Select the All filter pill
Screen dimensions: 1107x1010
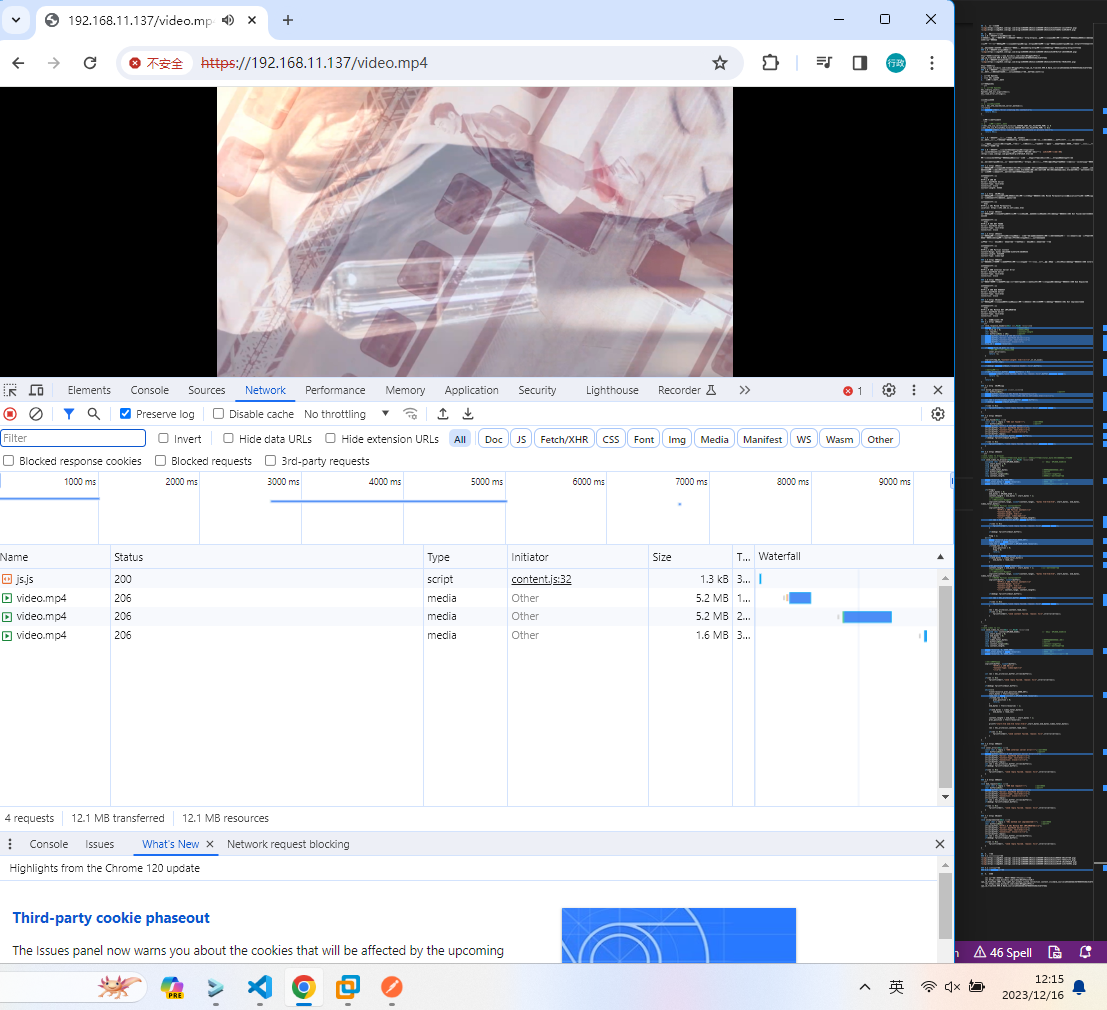[460, 439]
